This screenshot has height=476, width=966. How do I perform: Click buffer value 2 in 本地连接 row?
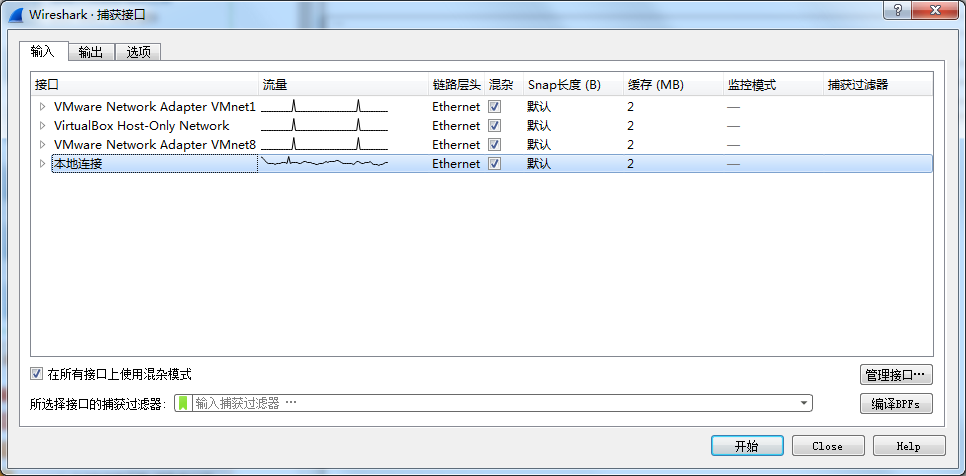tap(631, 164)
